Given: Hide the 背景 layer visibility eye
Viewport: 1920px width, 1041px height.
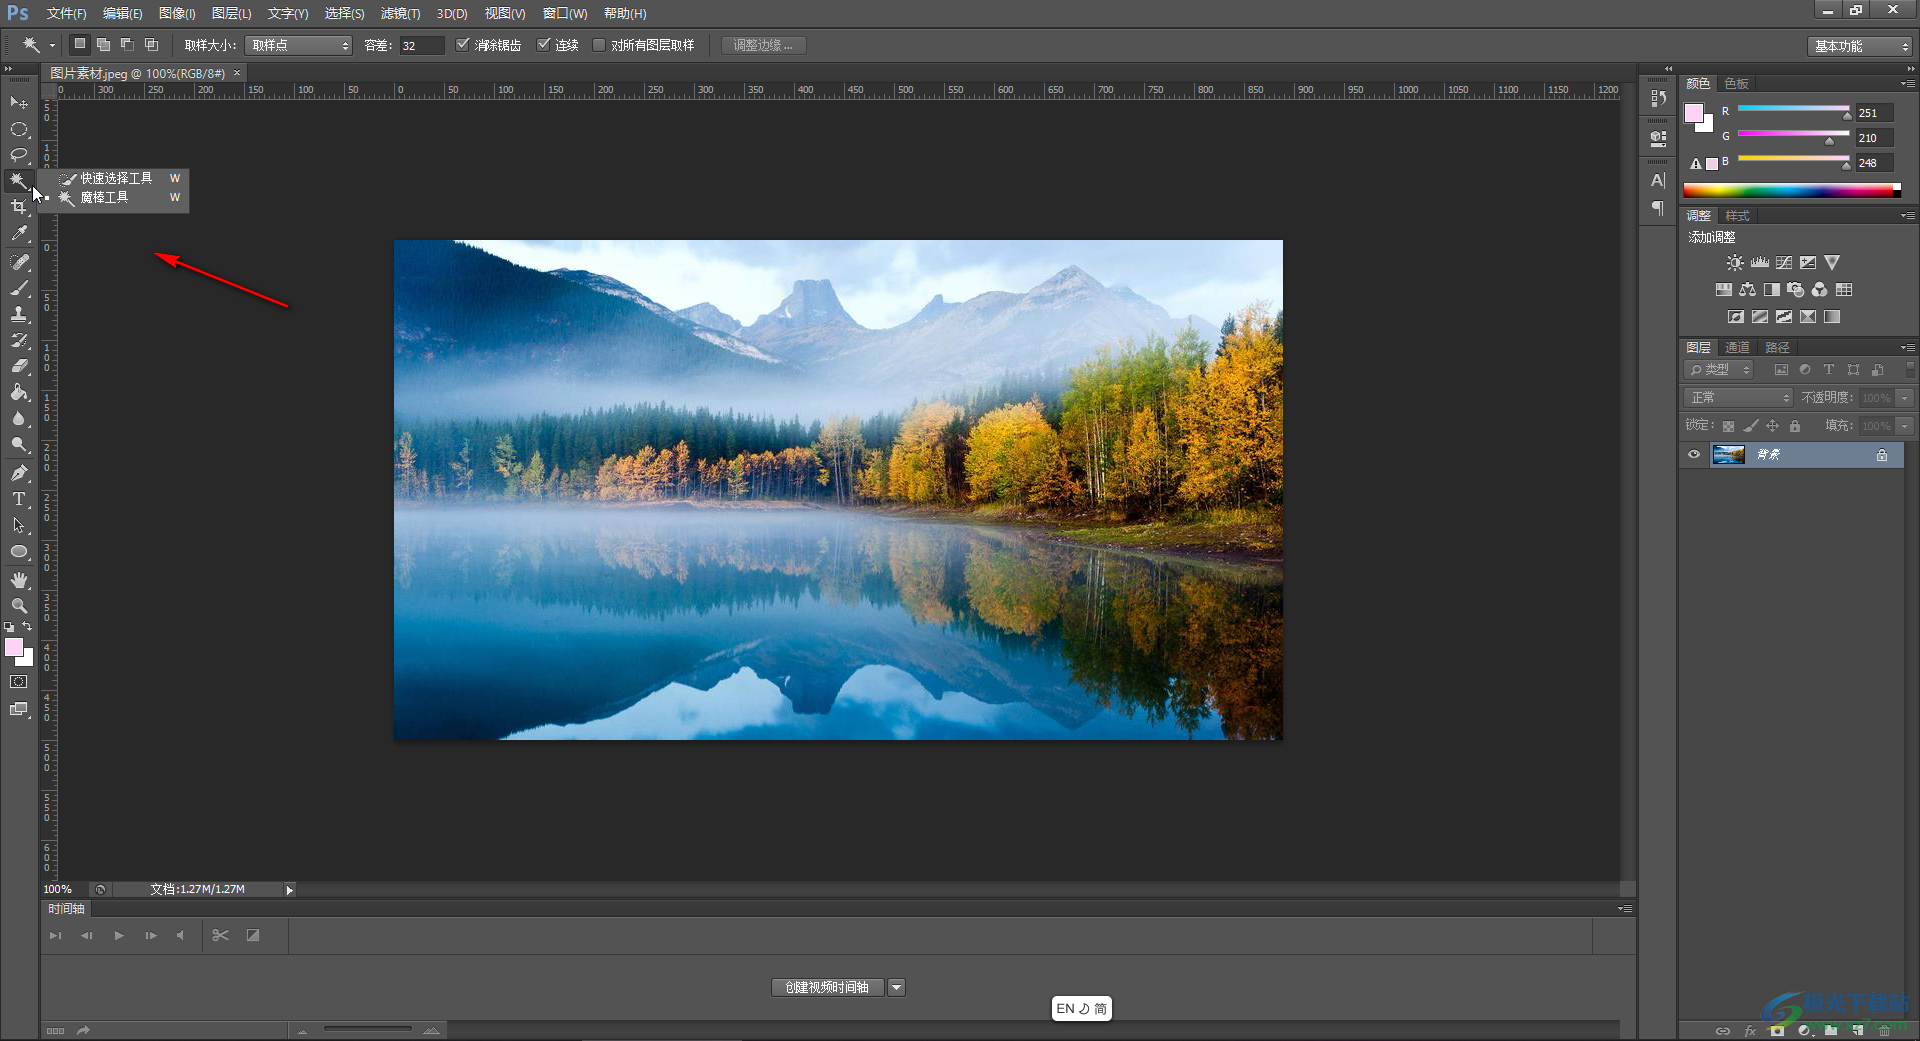Looking at the screenshot, I should pyautogui.click(x=1694, y=455).
